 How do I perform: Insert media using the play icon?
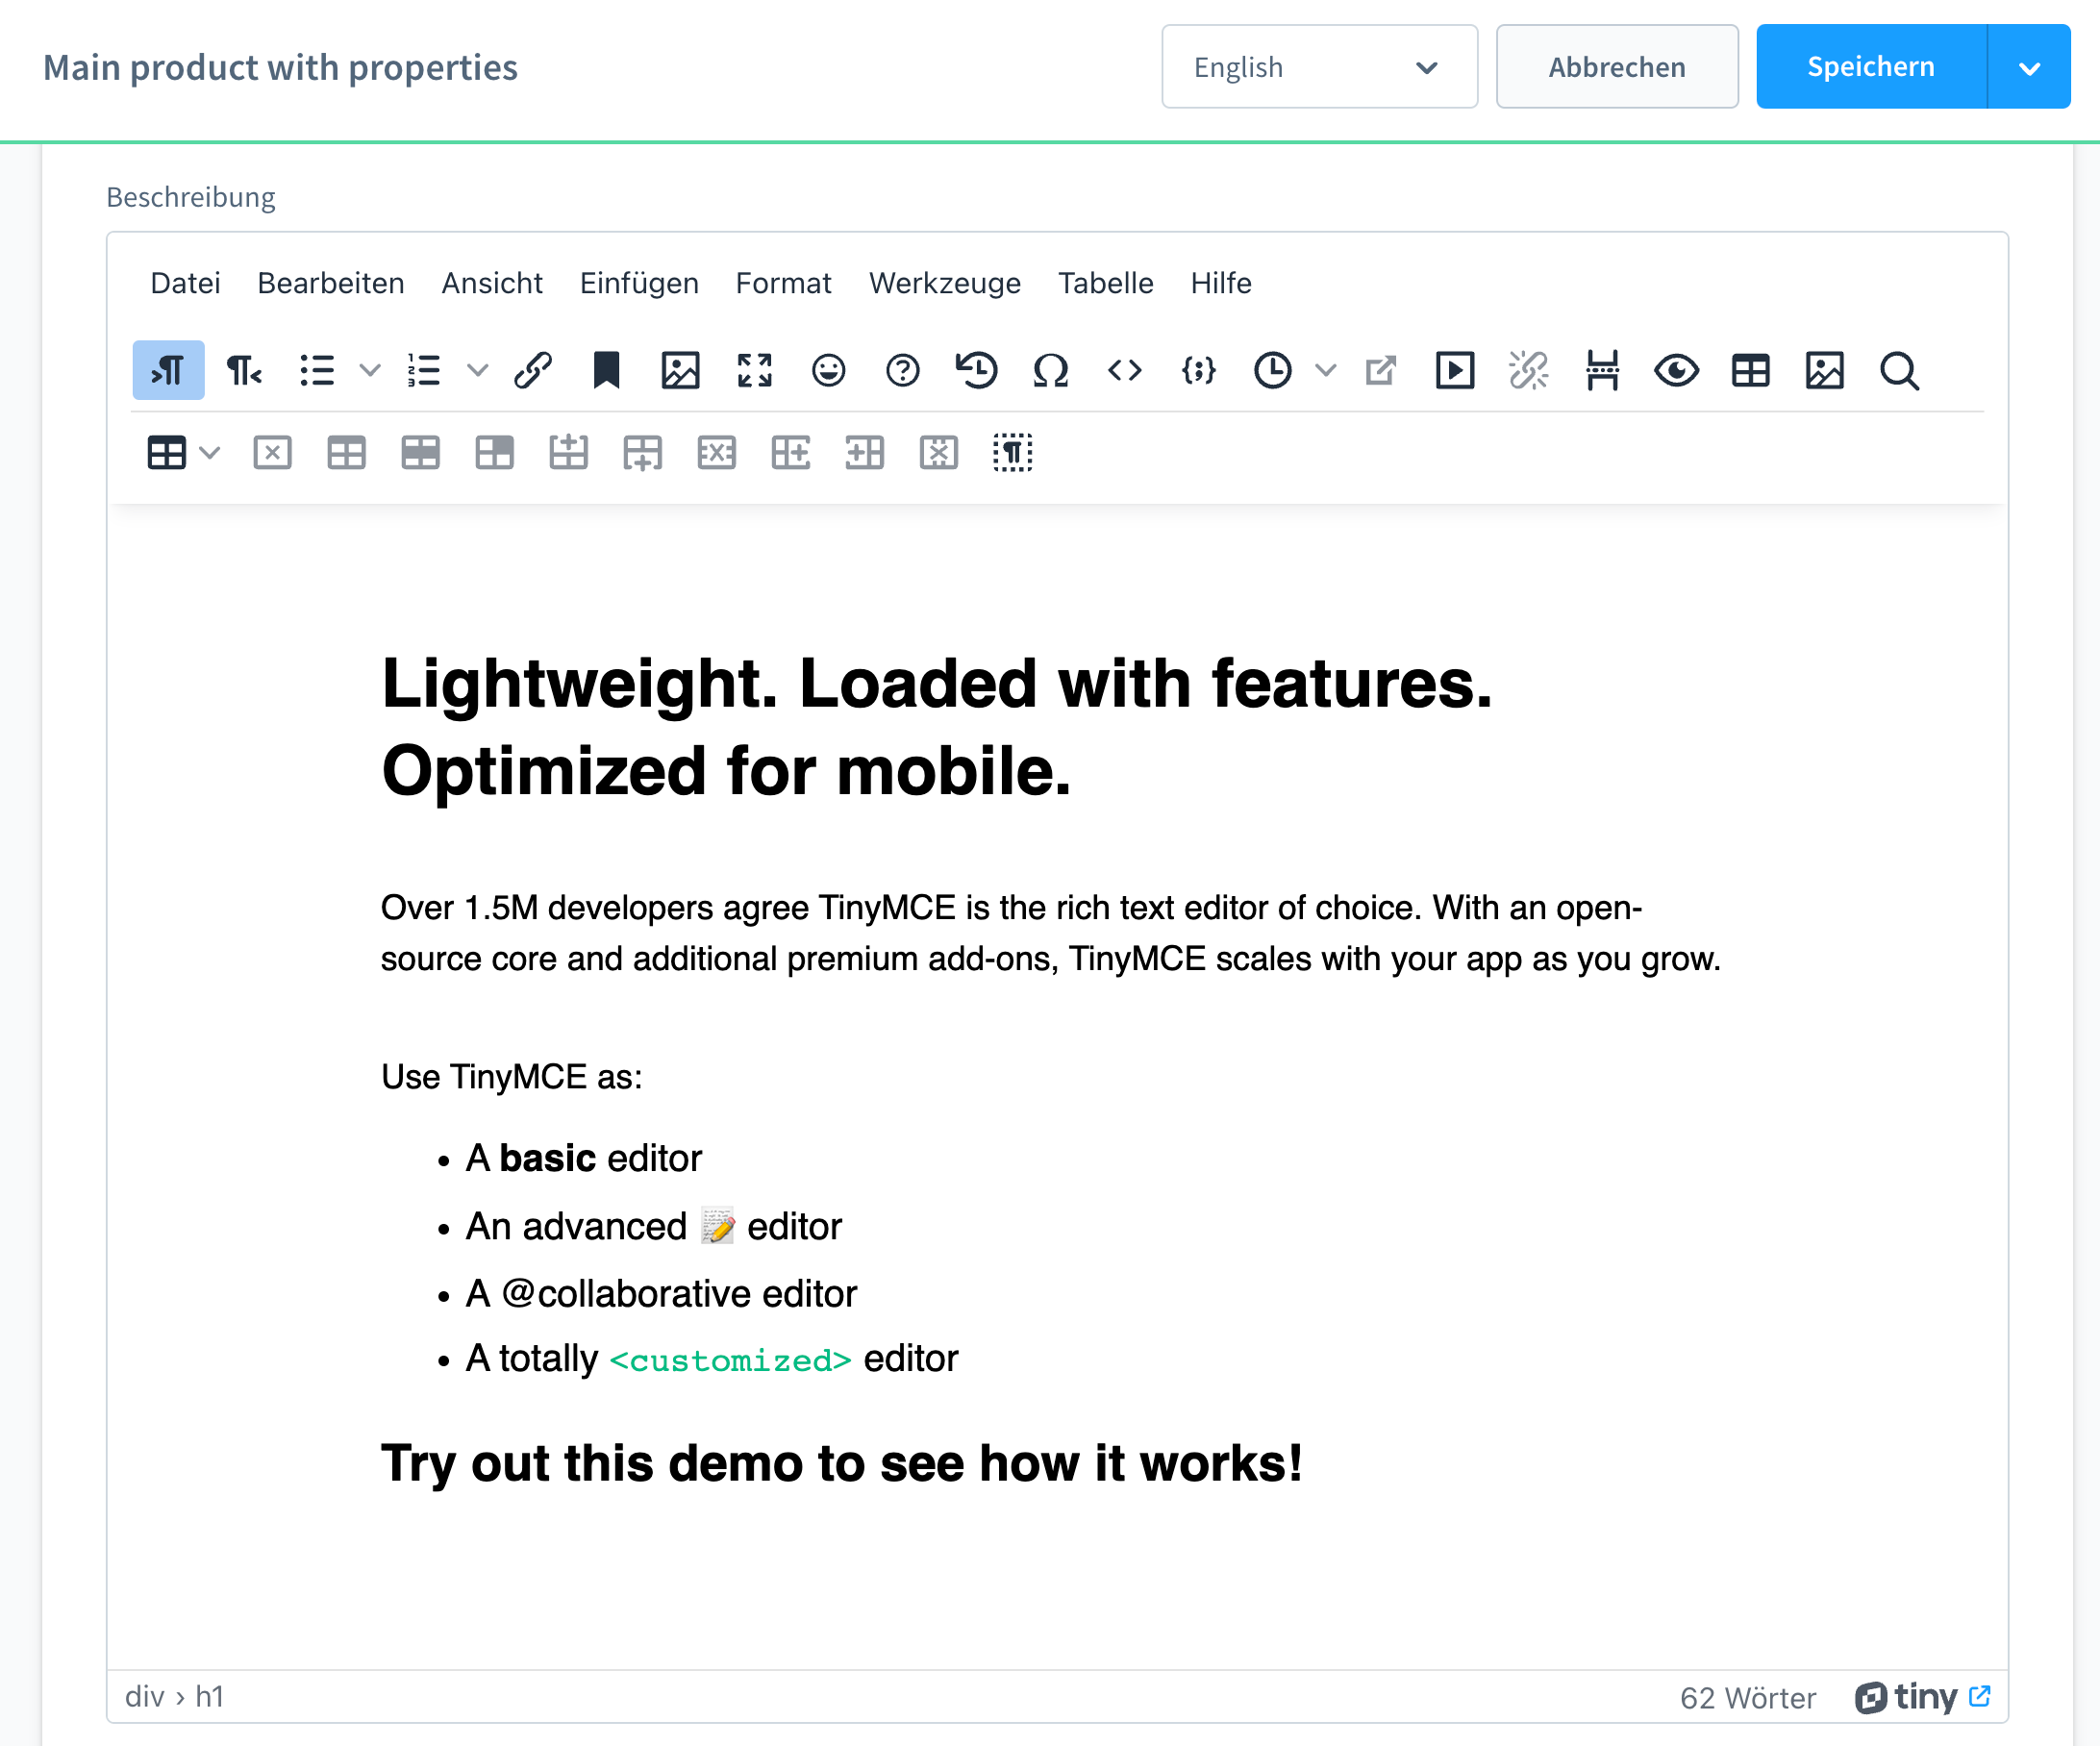coord(1454,370)
